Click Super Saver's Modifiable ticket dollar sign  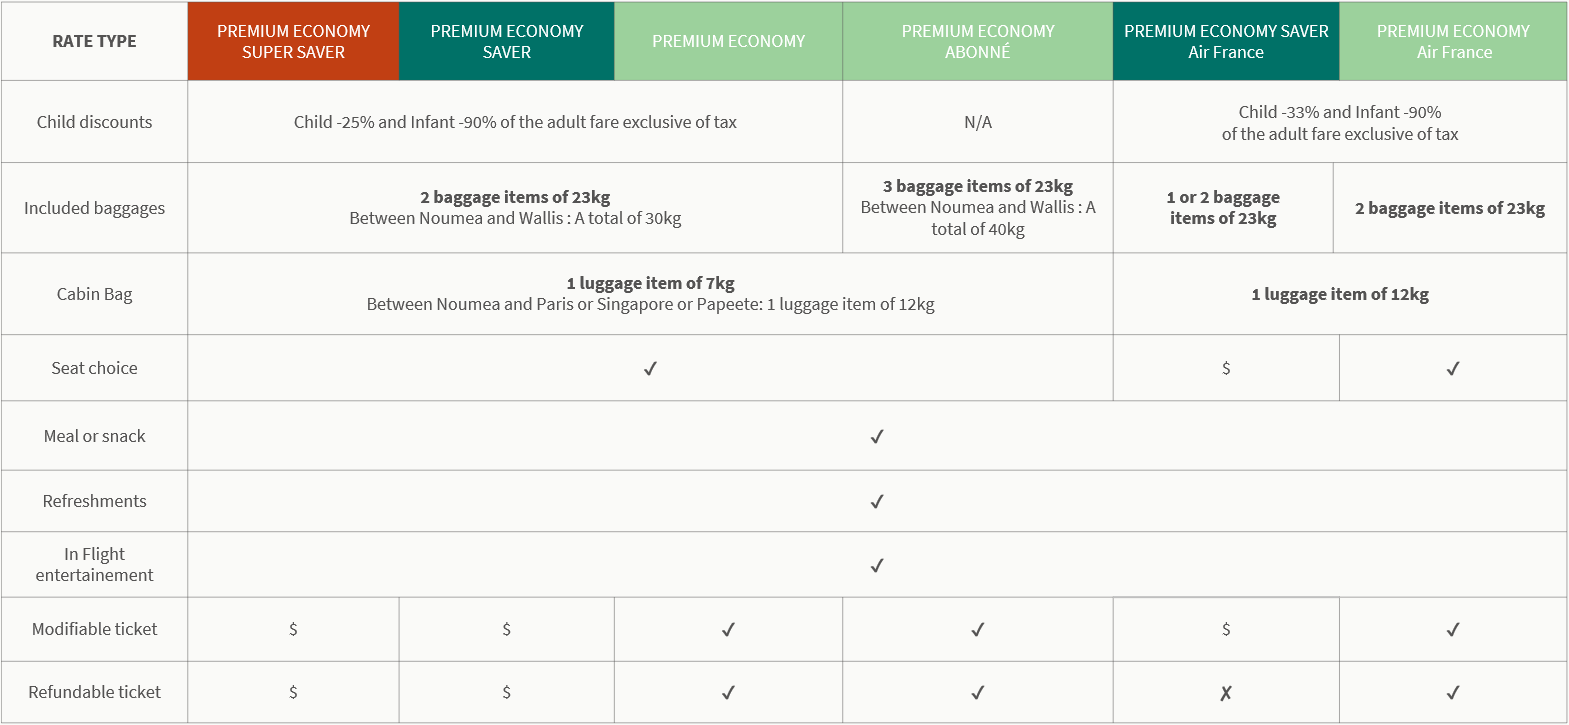coord(293,629)
